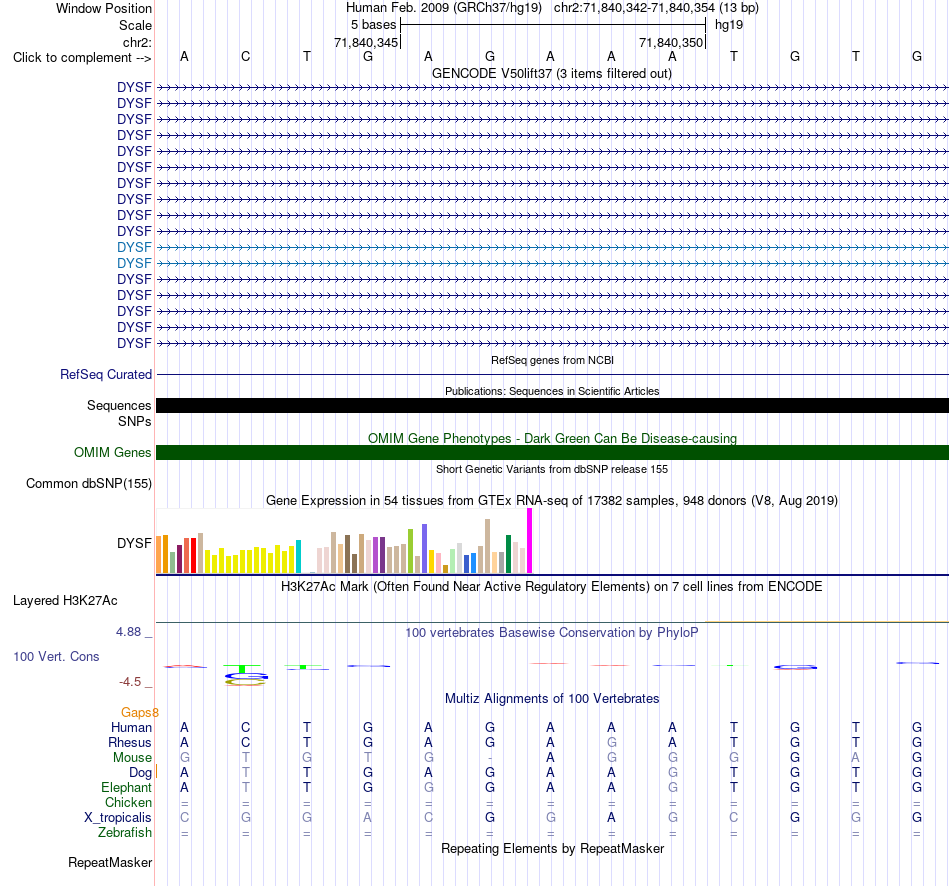The width and height of the screenshot is (950, 886).
Task: Click the solid black Sequences track bar
Action: tap(552, 405)
